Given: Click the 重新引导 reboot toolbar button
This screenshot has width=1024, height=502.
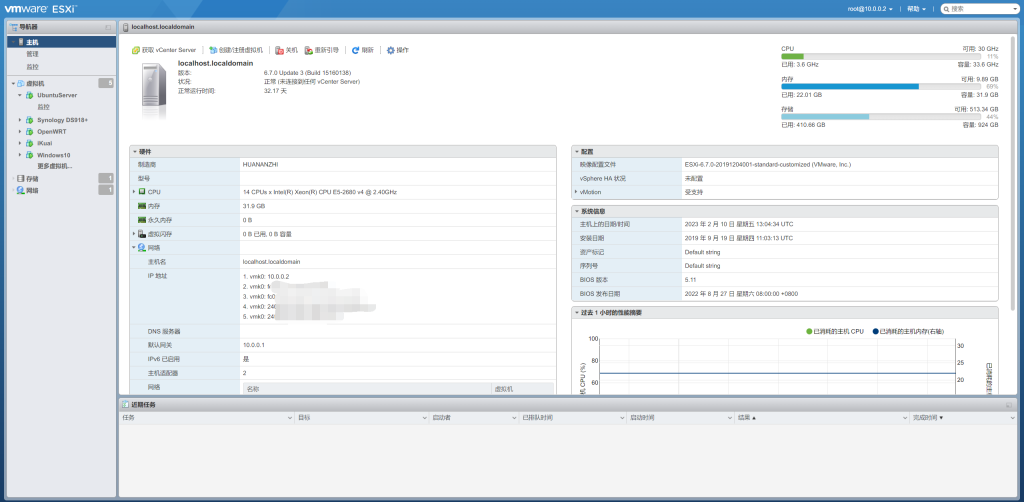Looking at the screenshot, I should coord(321,50).
